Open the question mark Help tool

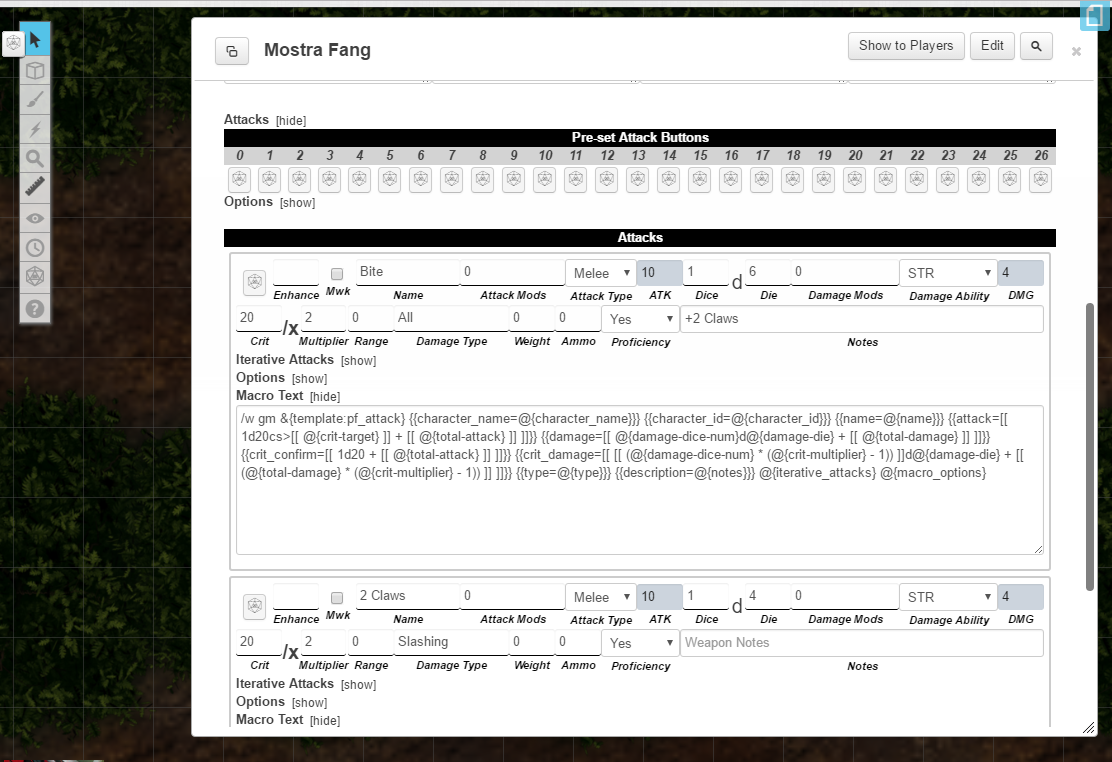click(35, 309)
